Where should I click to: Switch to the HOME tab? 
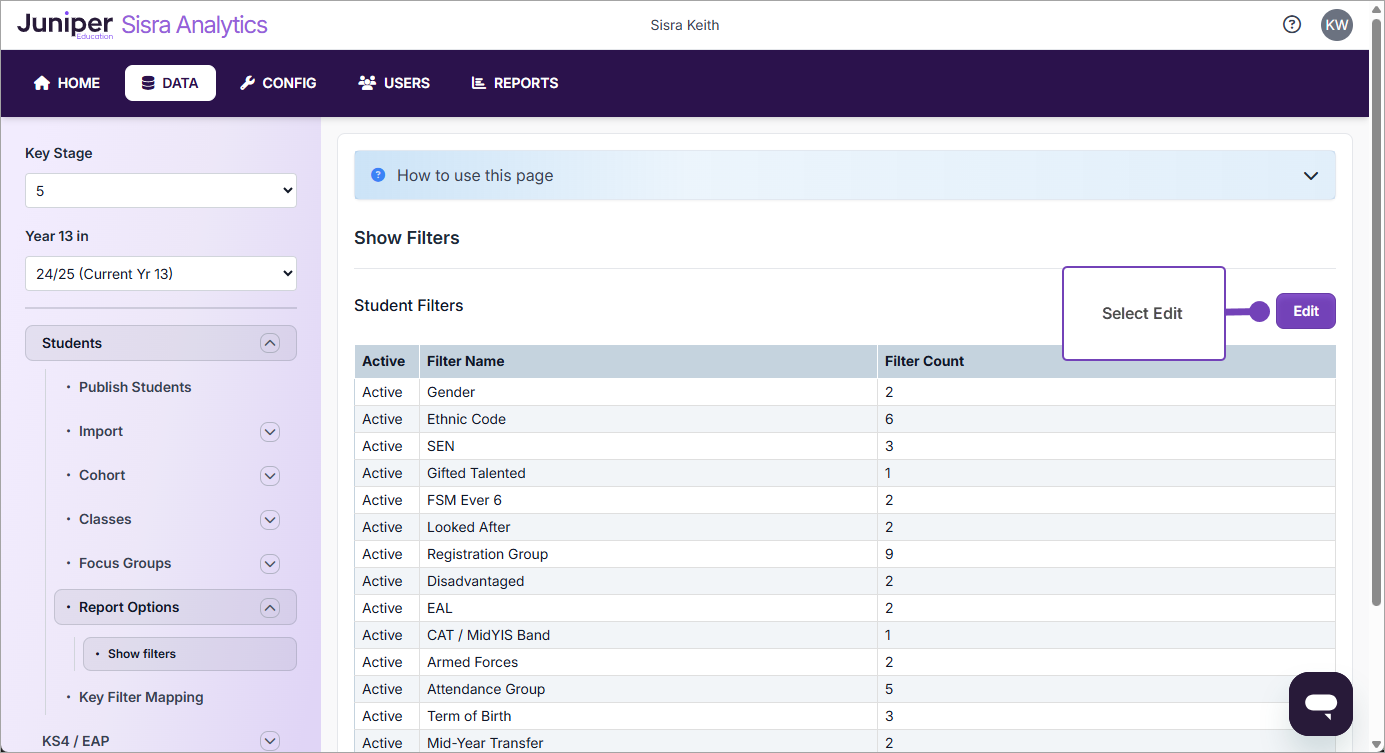(65, 83)
